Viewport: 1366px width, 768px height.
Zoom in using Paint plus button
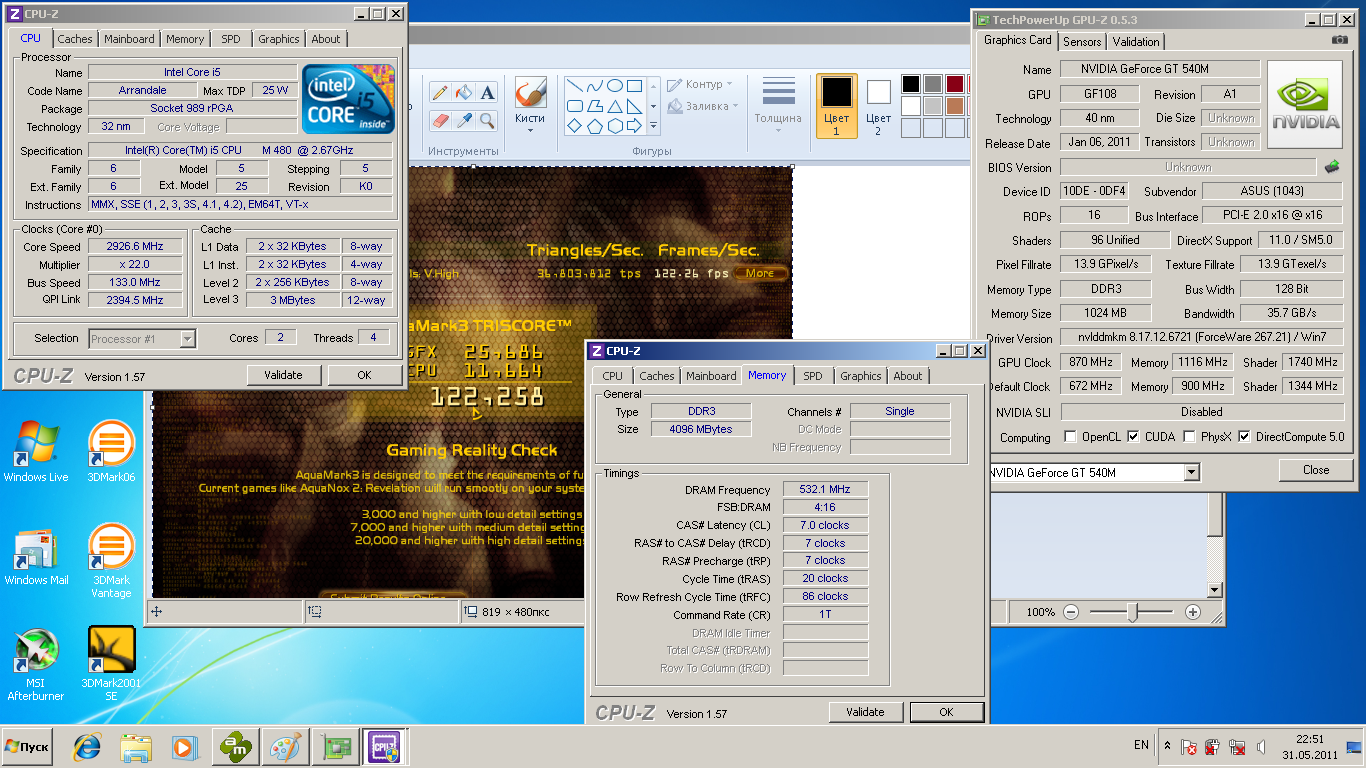tap(1193, 612)
